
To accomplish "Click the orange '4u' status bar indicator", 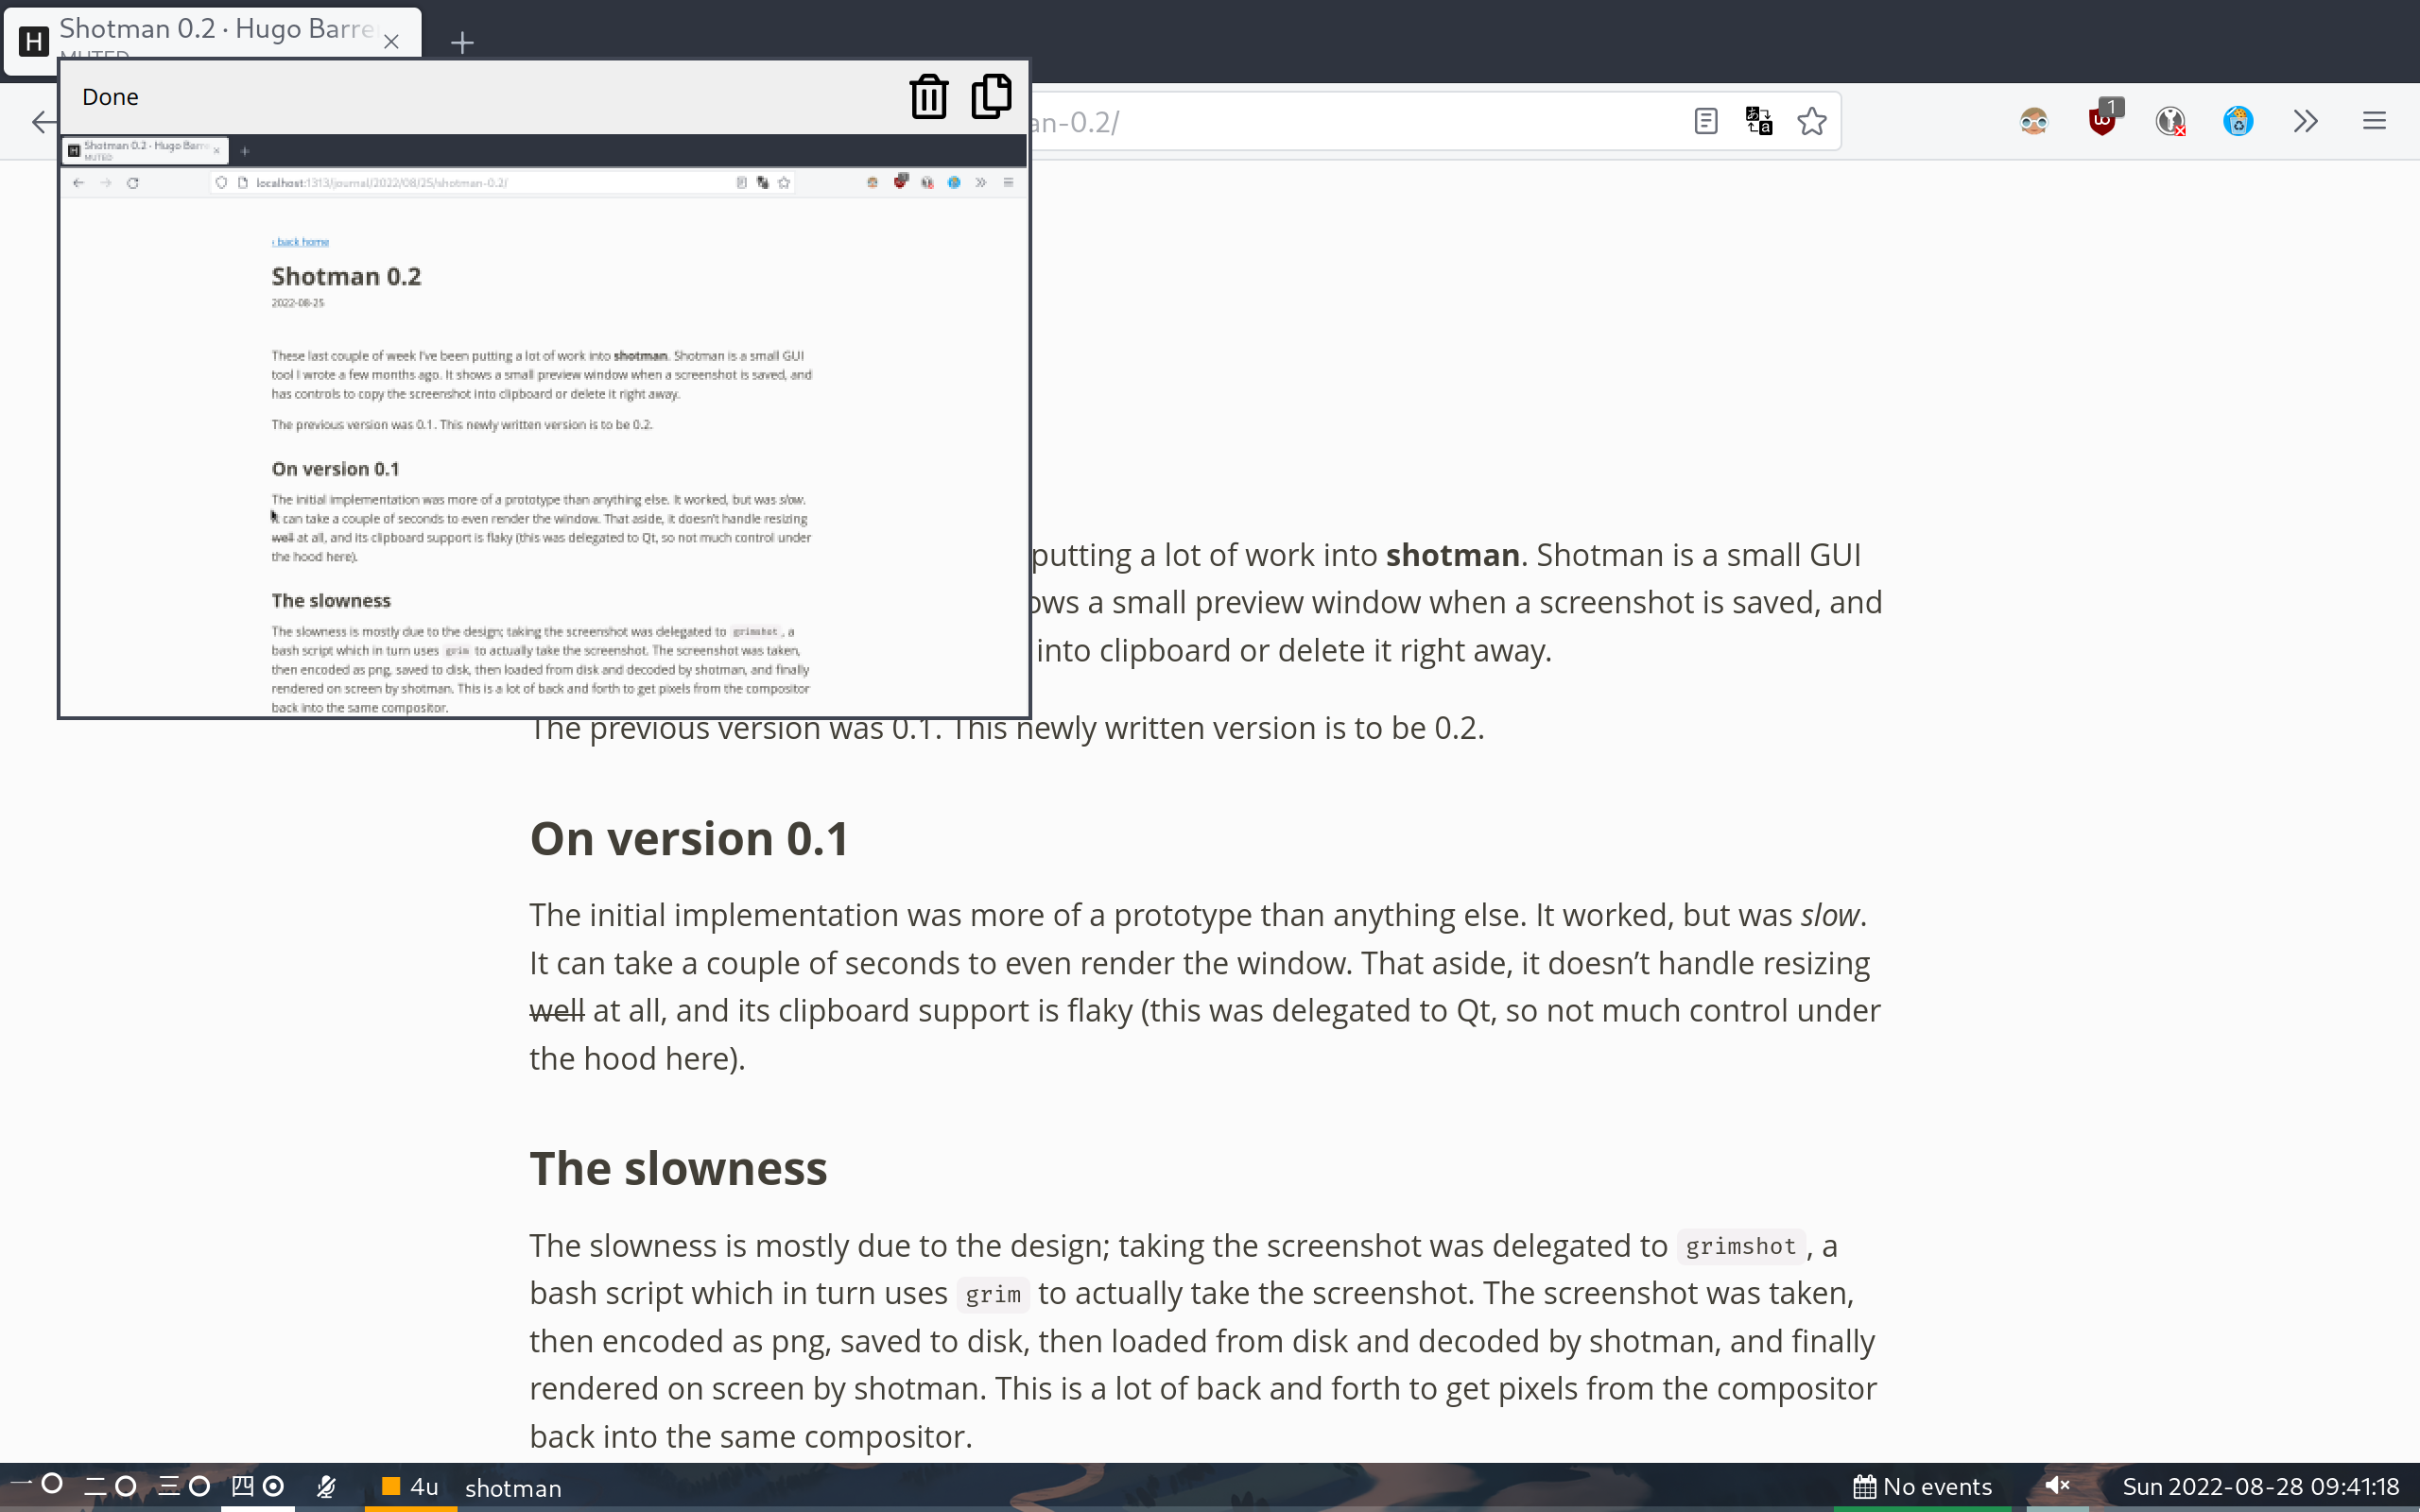I will pos(410,1487).
